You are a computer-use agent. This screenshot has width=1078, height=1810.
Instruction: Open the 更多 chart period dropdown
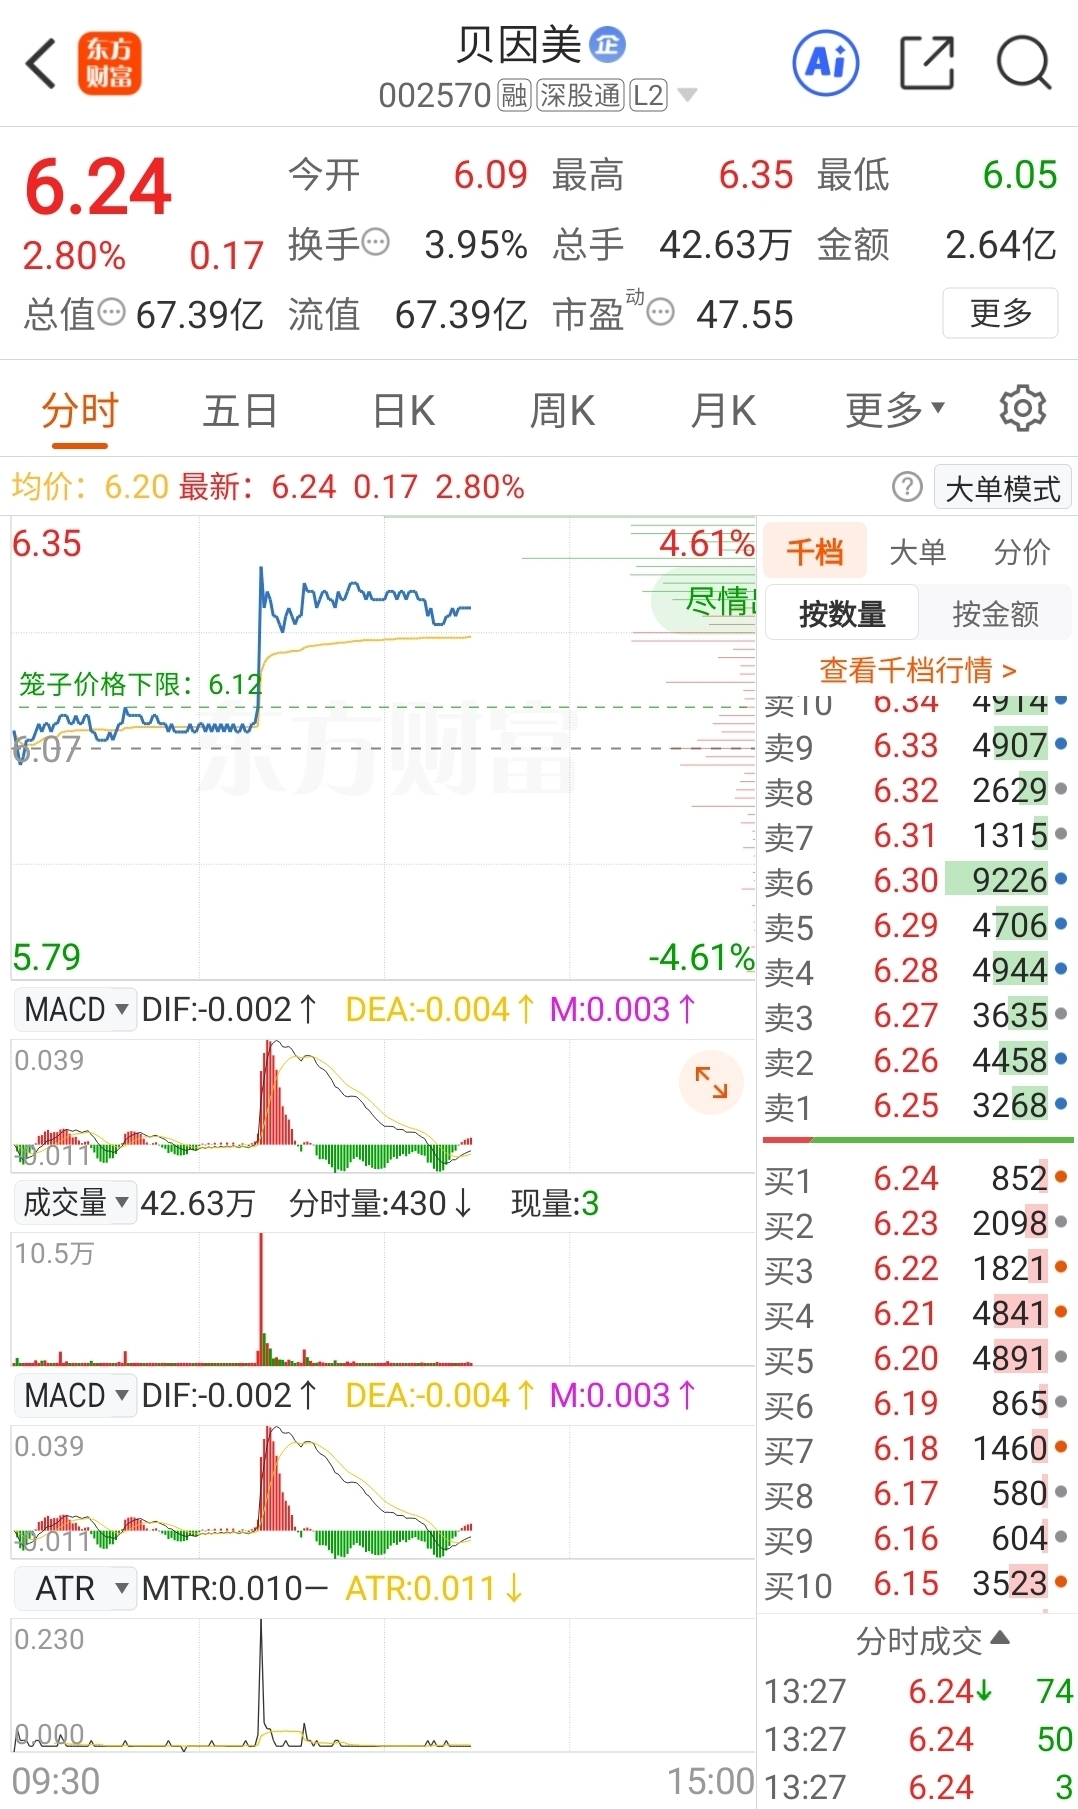click(x=895, y=410)
